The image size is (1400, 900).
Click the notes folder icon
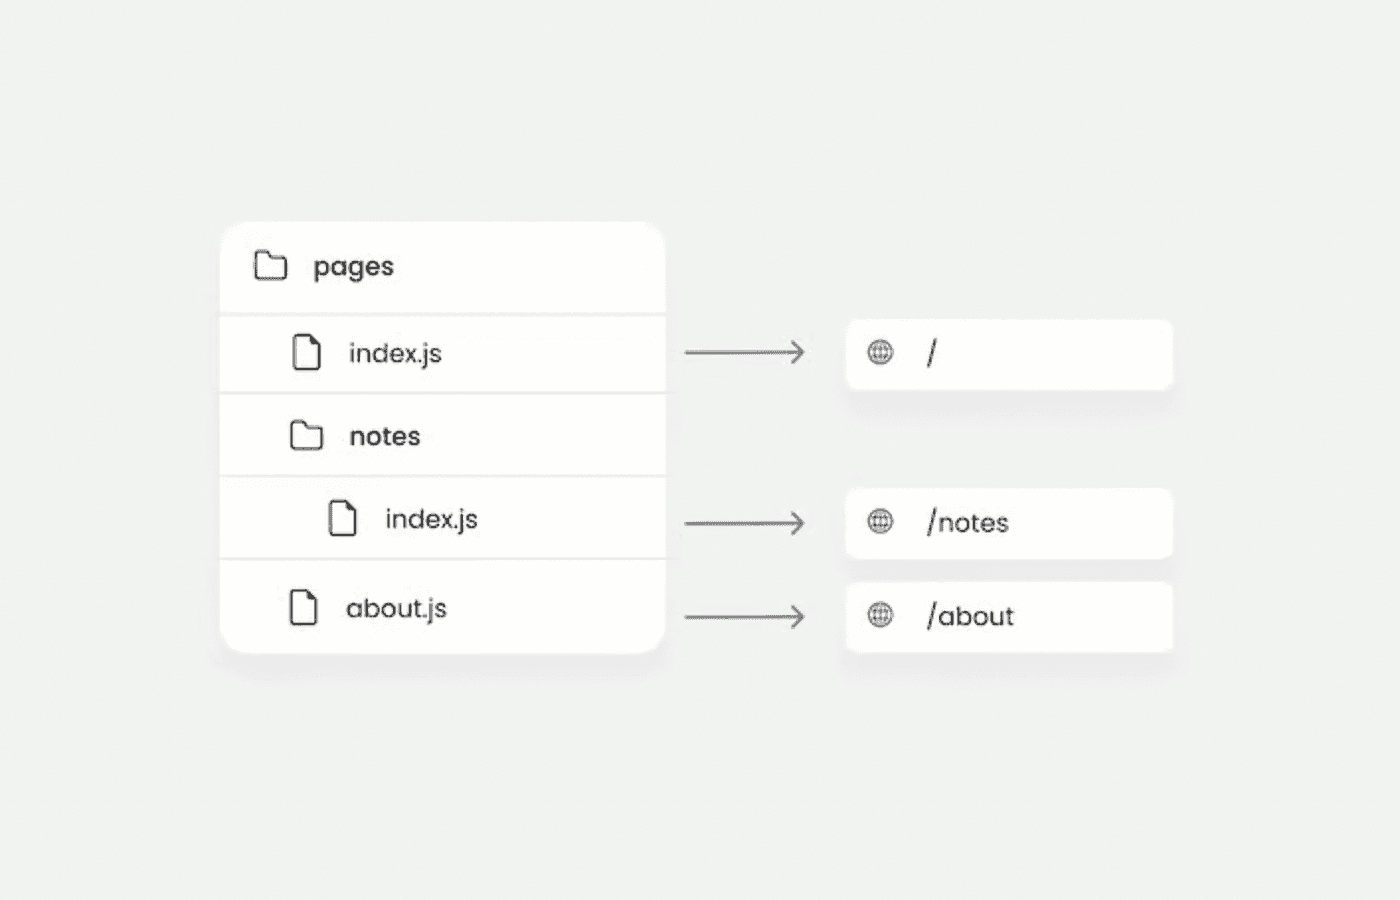click(x=306, y=436)
